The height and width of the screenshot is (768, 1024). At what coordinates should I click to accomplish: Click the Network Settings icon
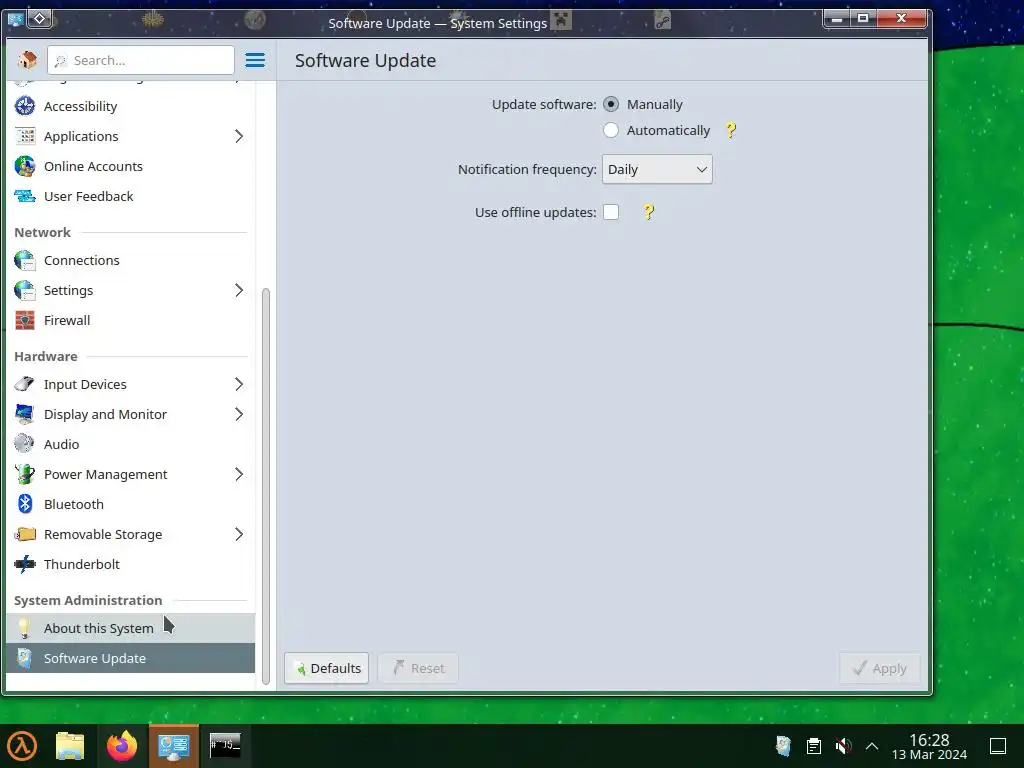coord(25,290)
